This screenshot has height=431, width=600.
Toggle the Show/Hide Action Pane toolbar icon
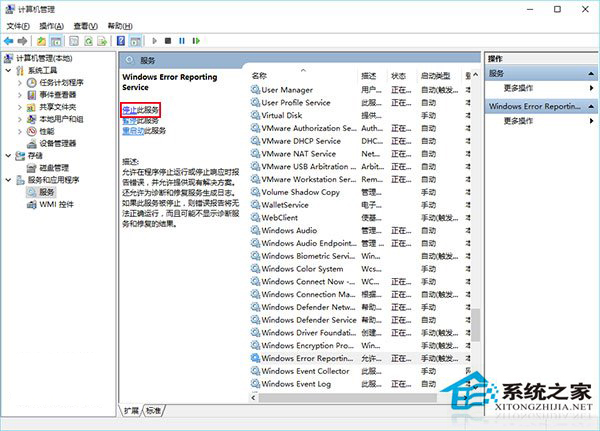[135, 41]
